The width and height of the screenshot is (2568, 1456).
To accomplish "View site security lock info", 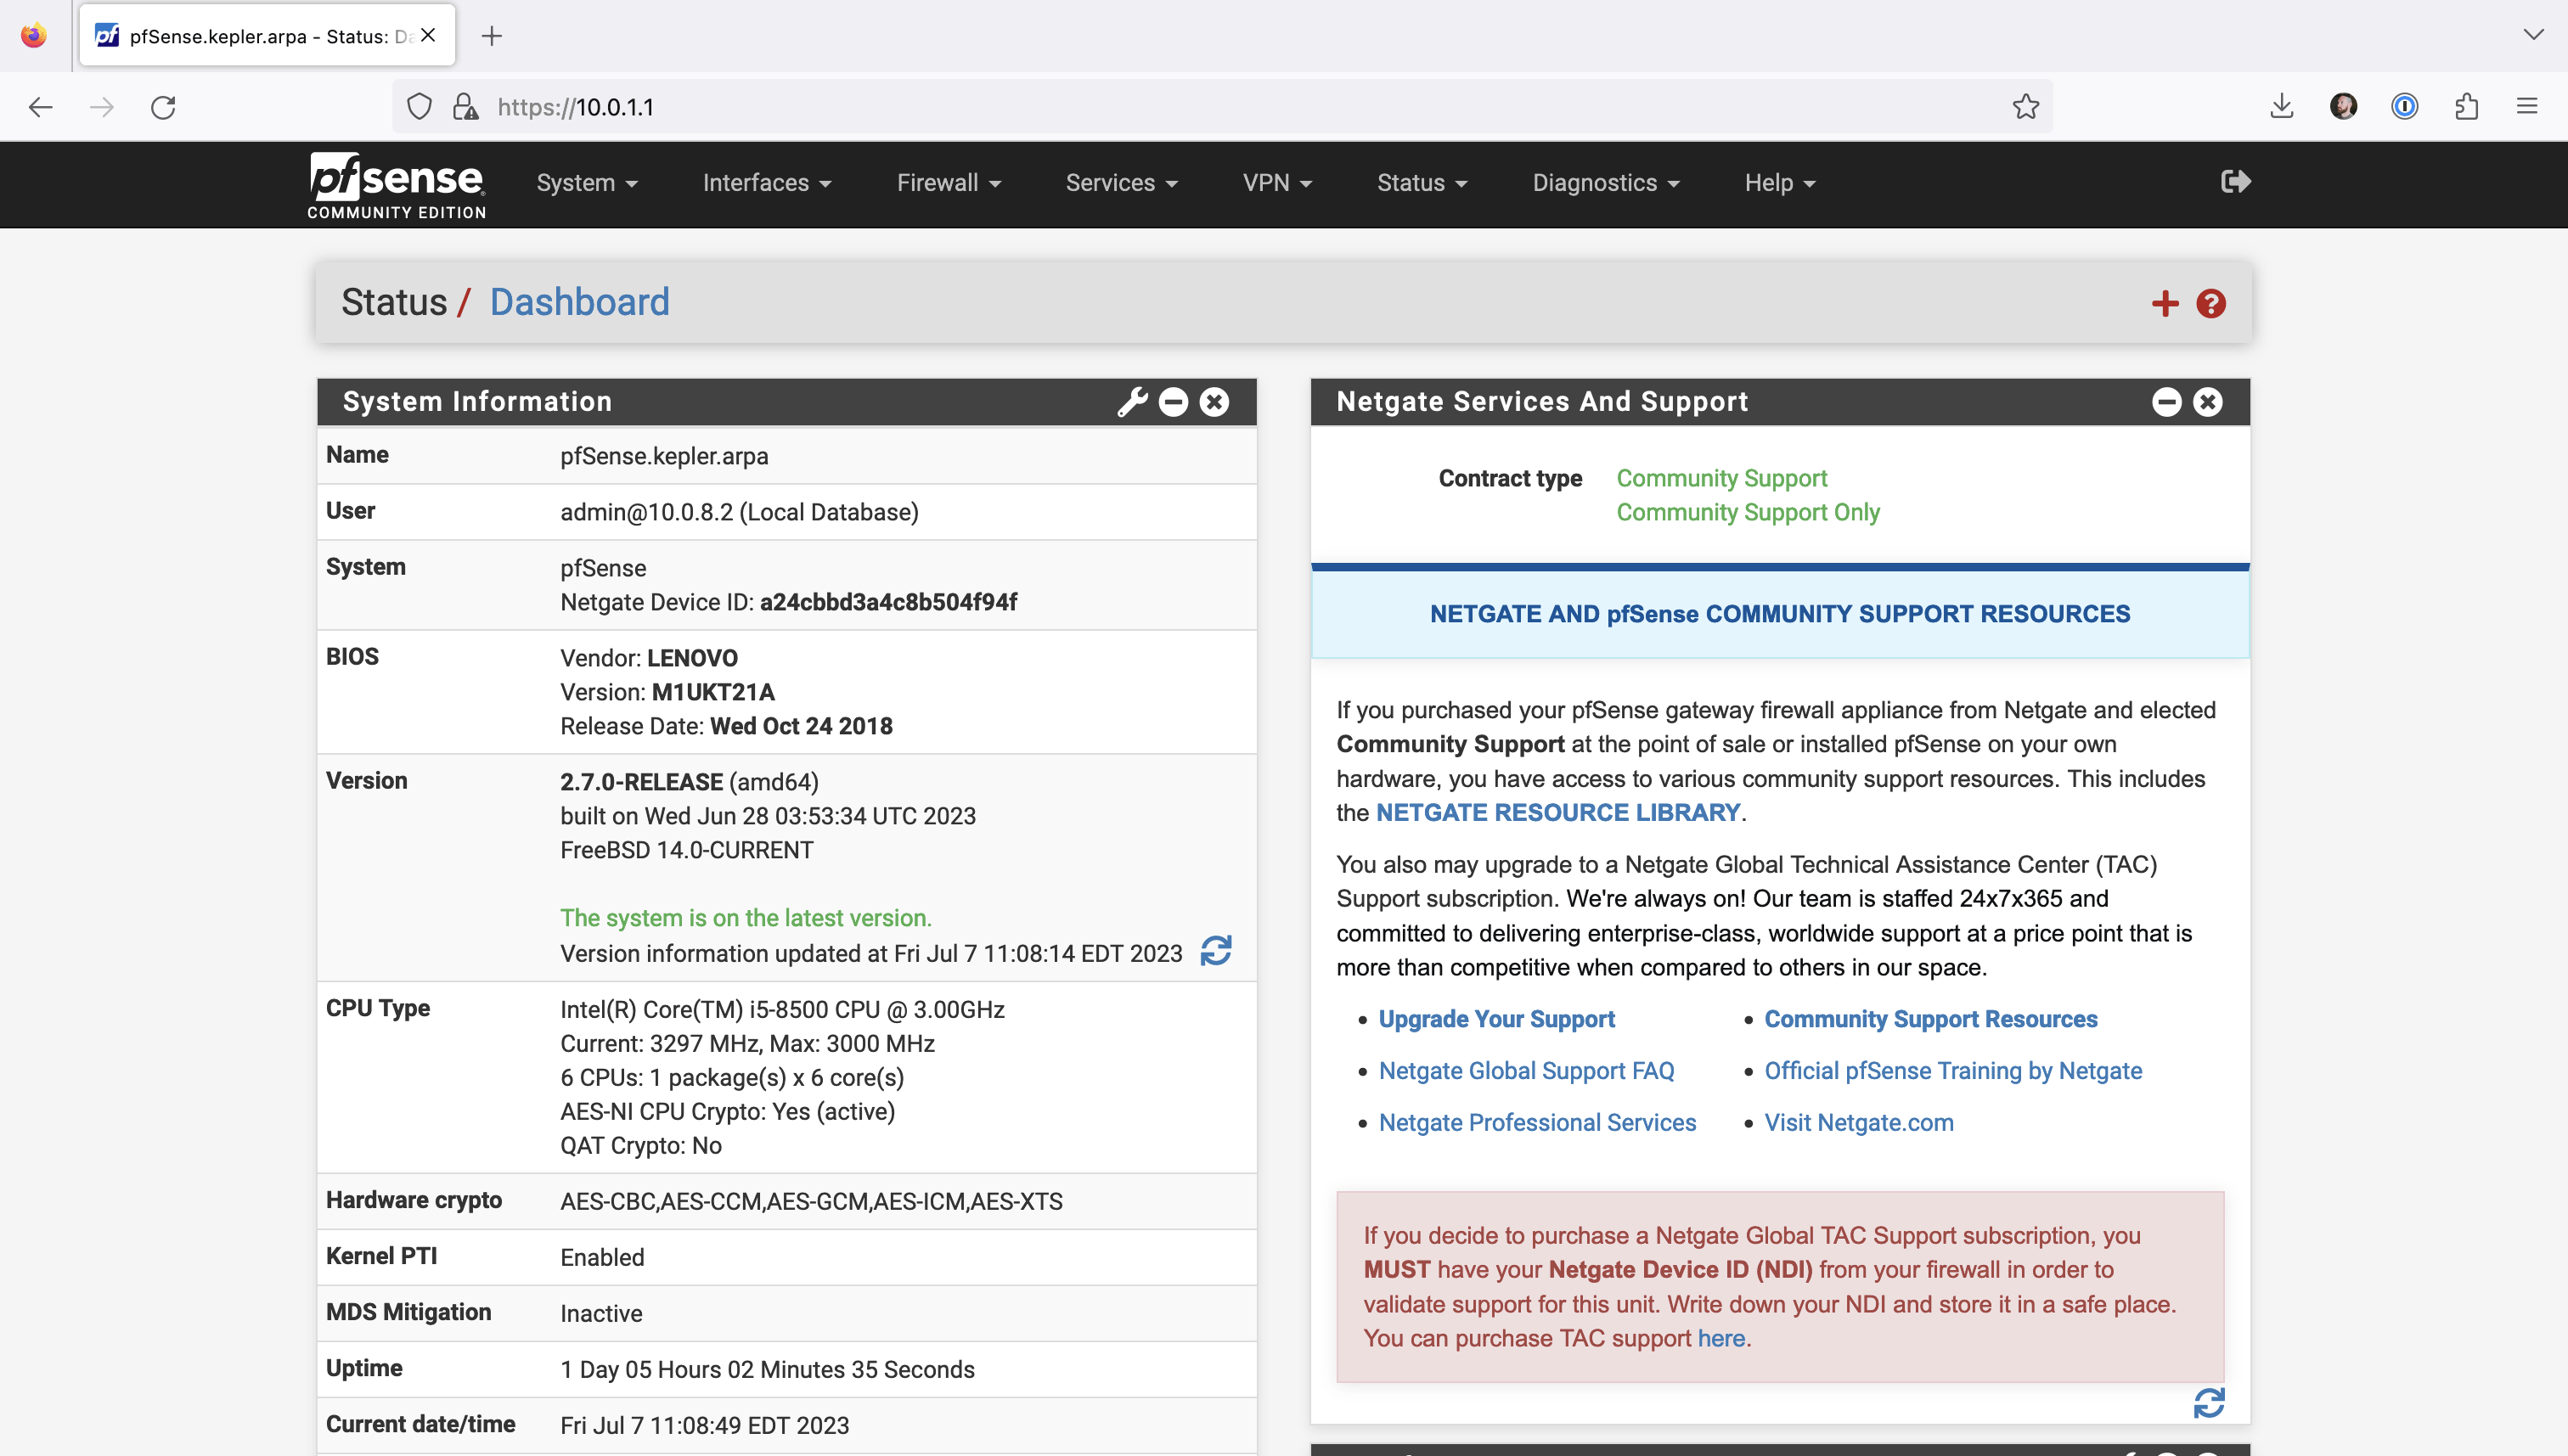I will pos(465,107).
